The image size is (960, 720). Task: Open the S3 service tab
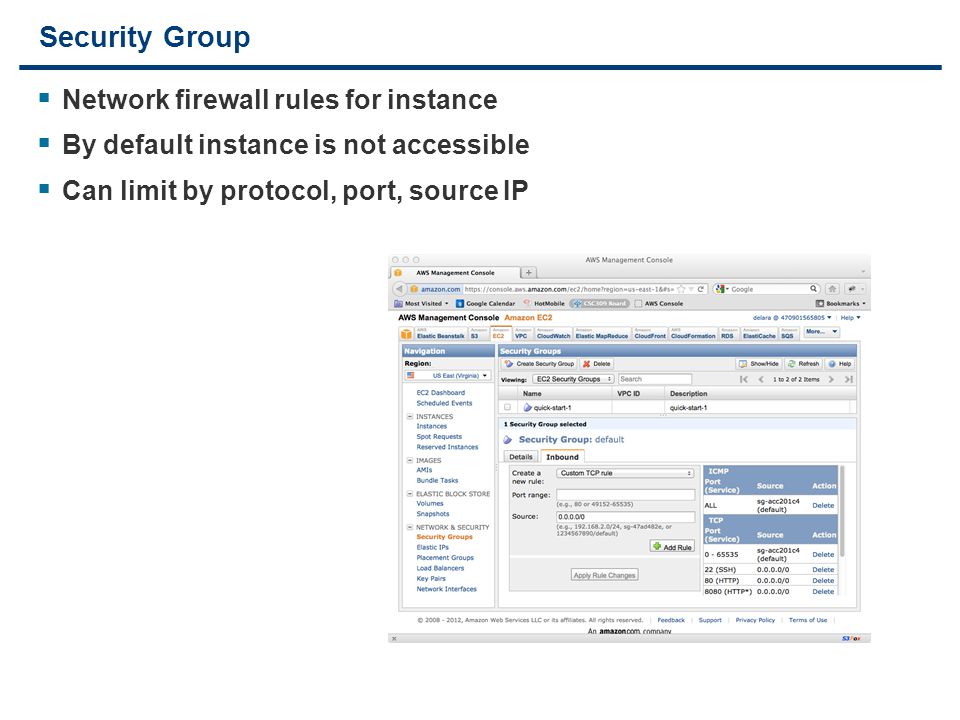(x=478, y=334)
